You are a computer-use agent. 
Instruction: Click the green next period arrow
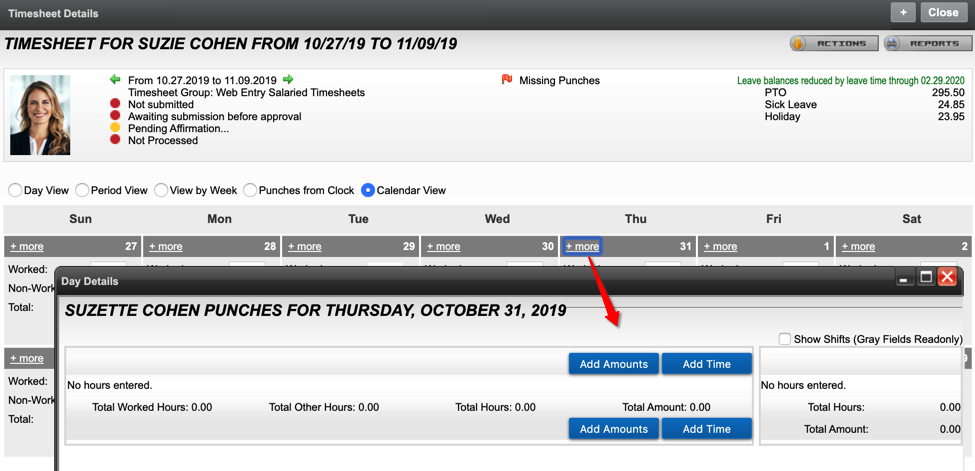(288, 80)
